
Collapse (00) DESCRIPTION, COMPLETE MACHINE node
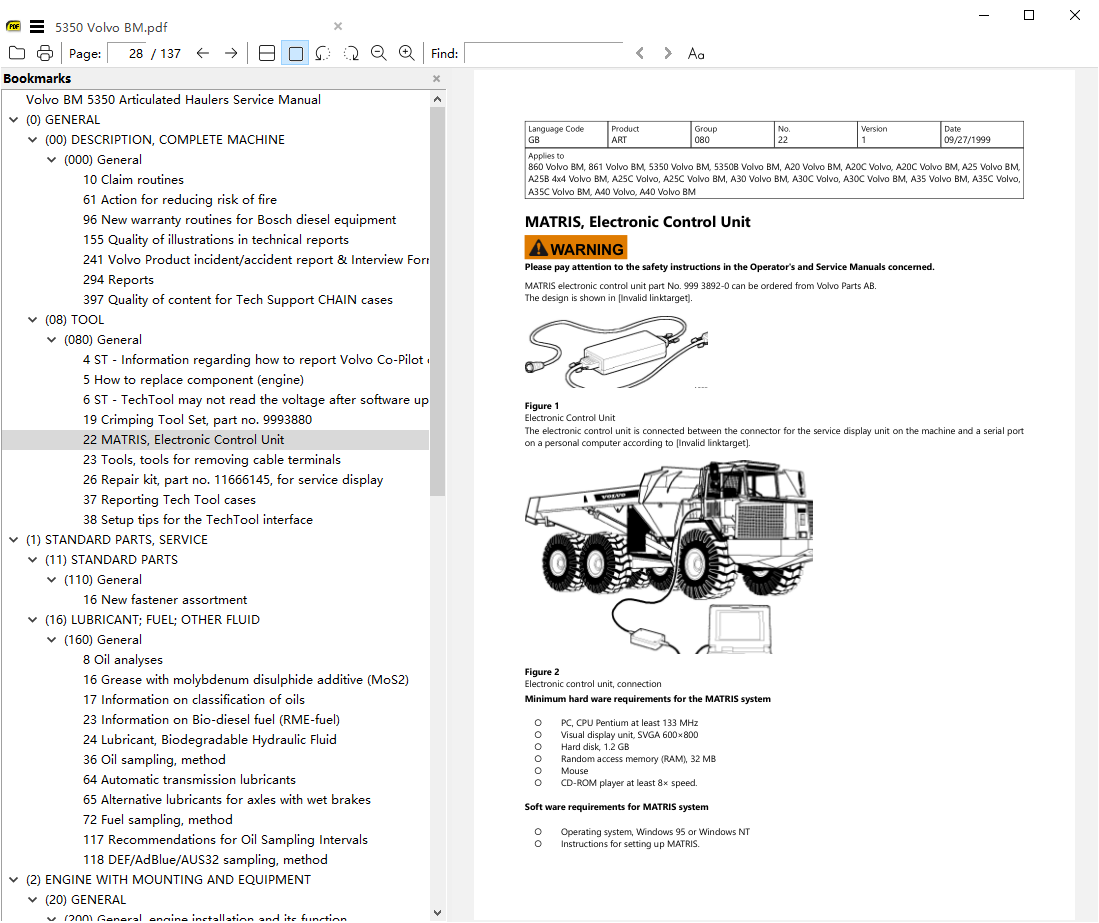pyautogui.click(x=32, y=139)
